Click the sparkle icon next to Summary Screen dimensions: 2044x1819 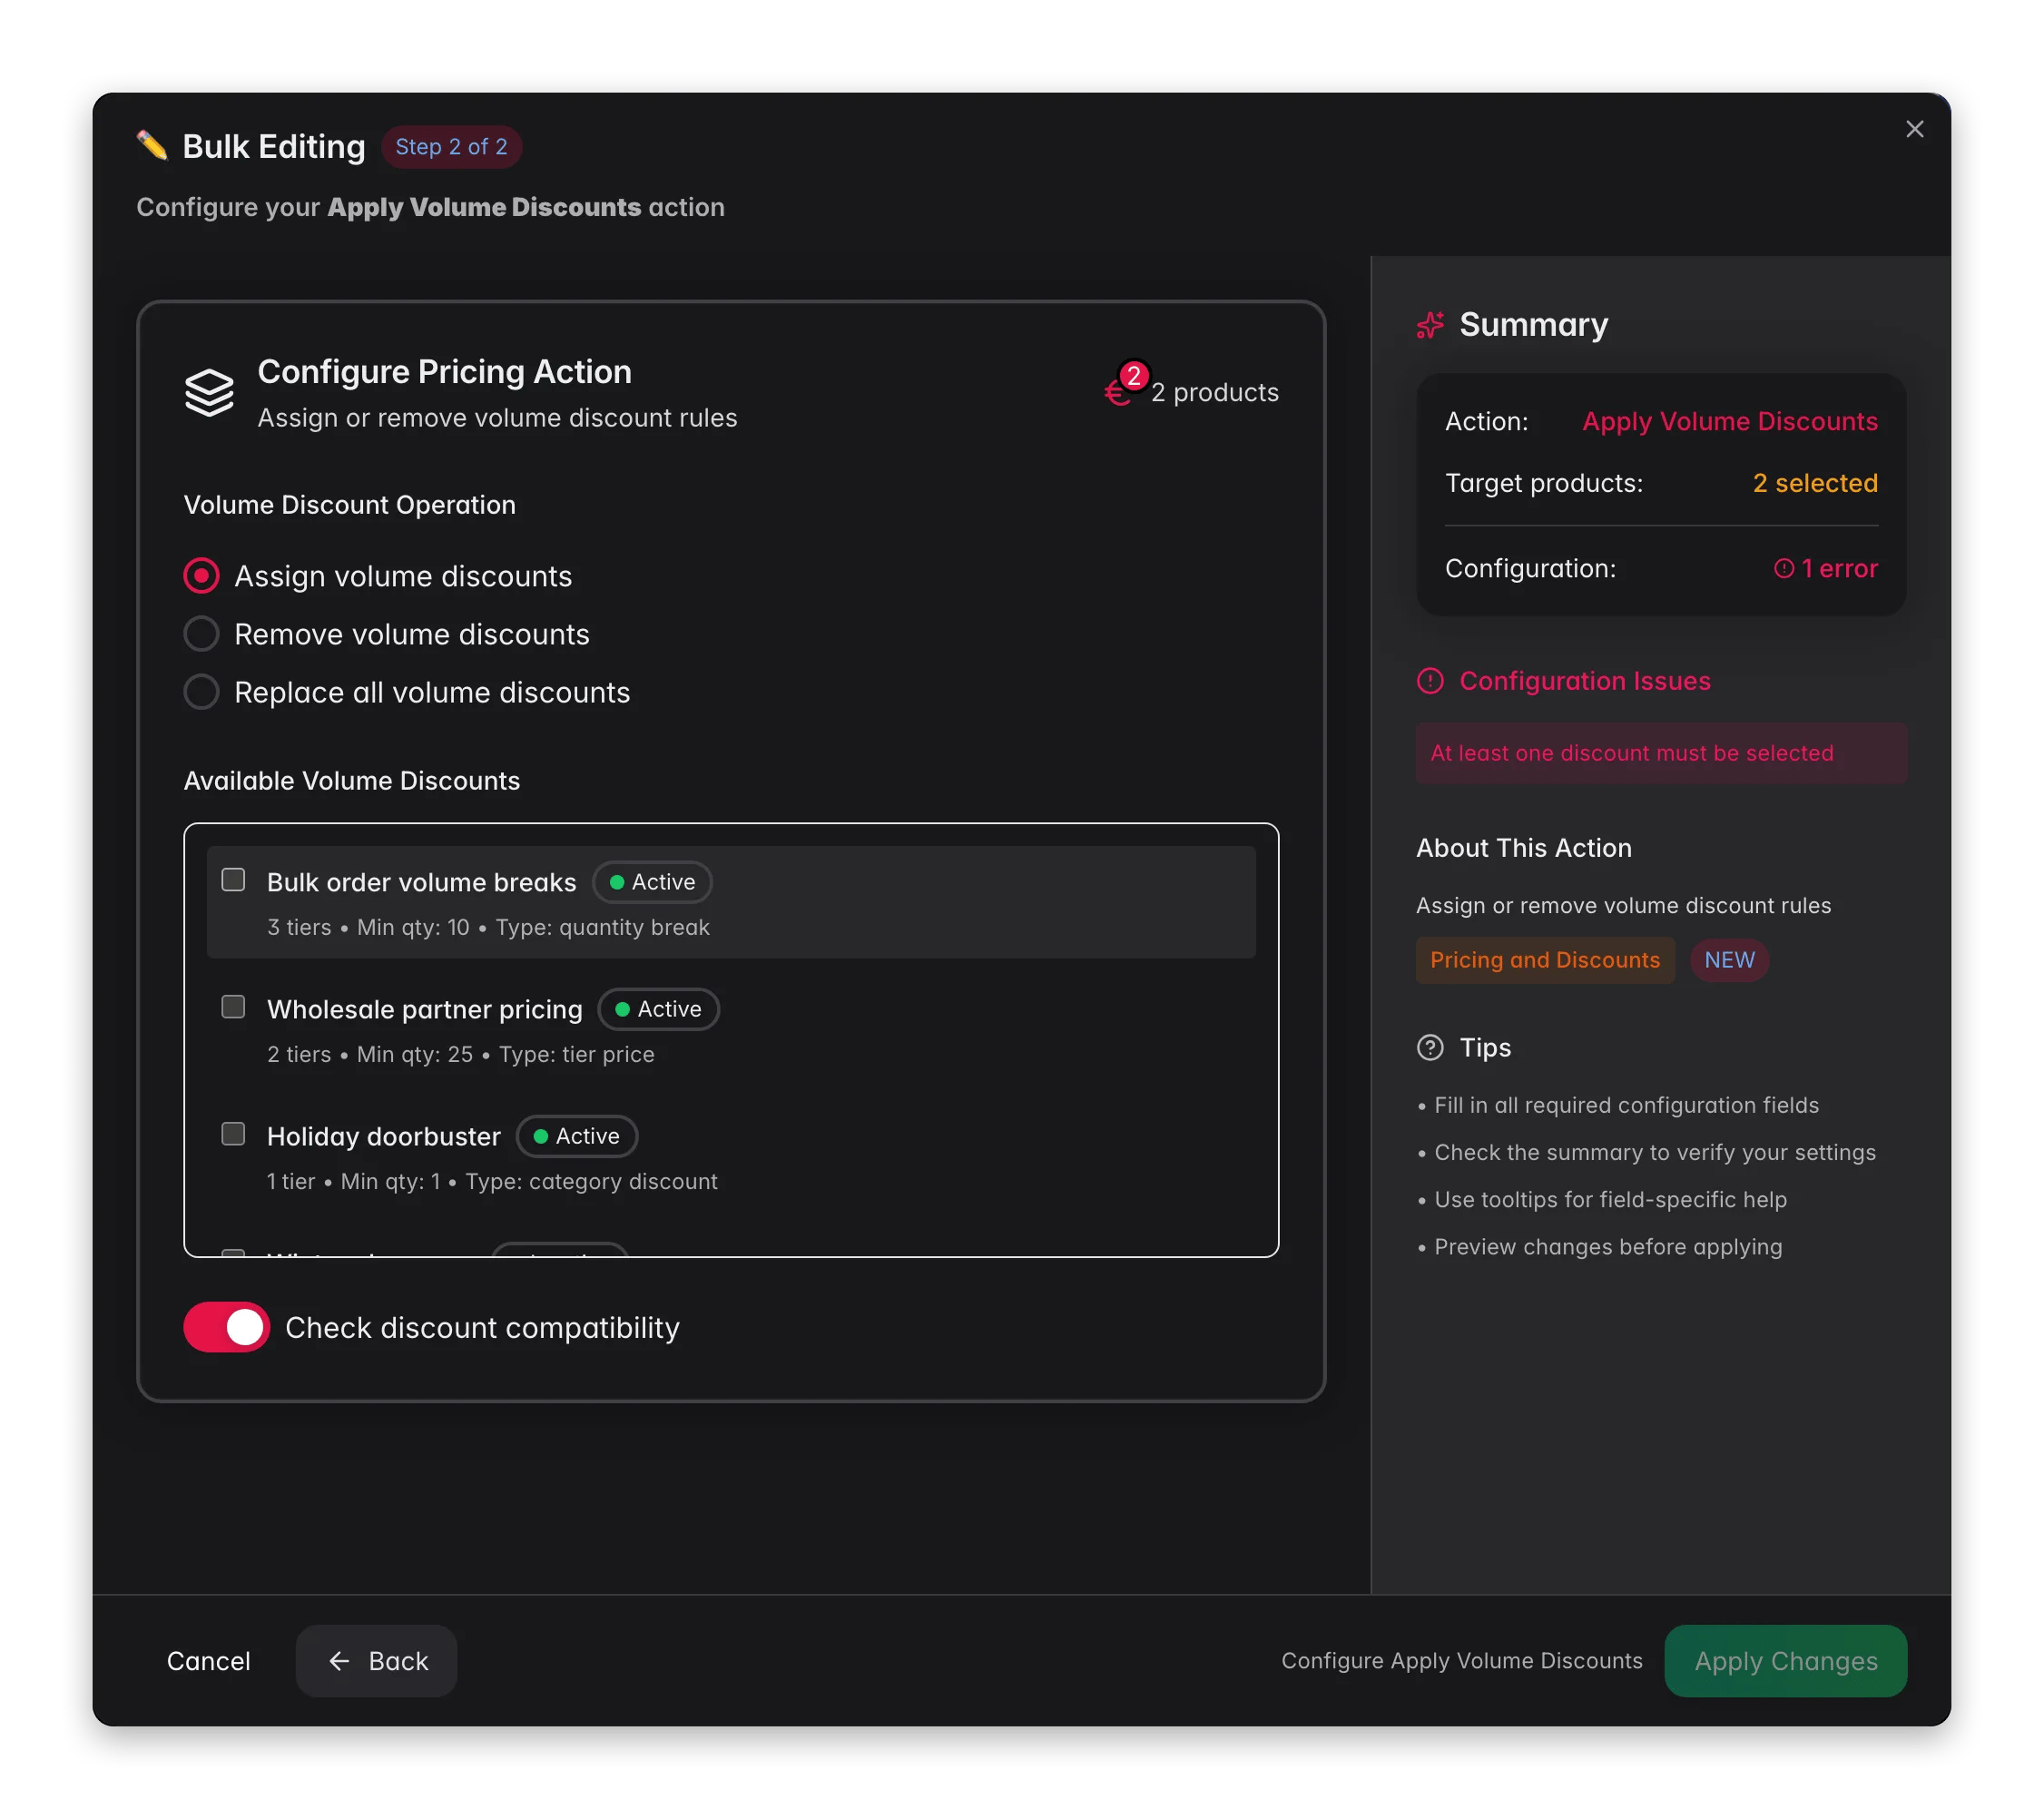[1430, 325]
